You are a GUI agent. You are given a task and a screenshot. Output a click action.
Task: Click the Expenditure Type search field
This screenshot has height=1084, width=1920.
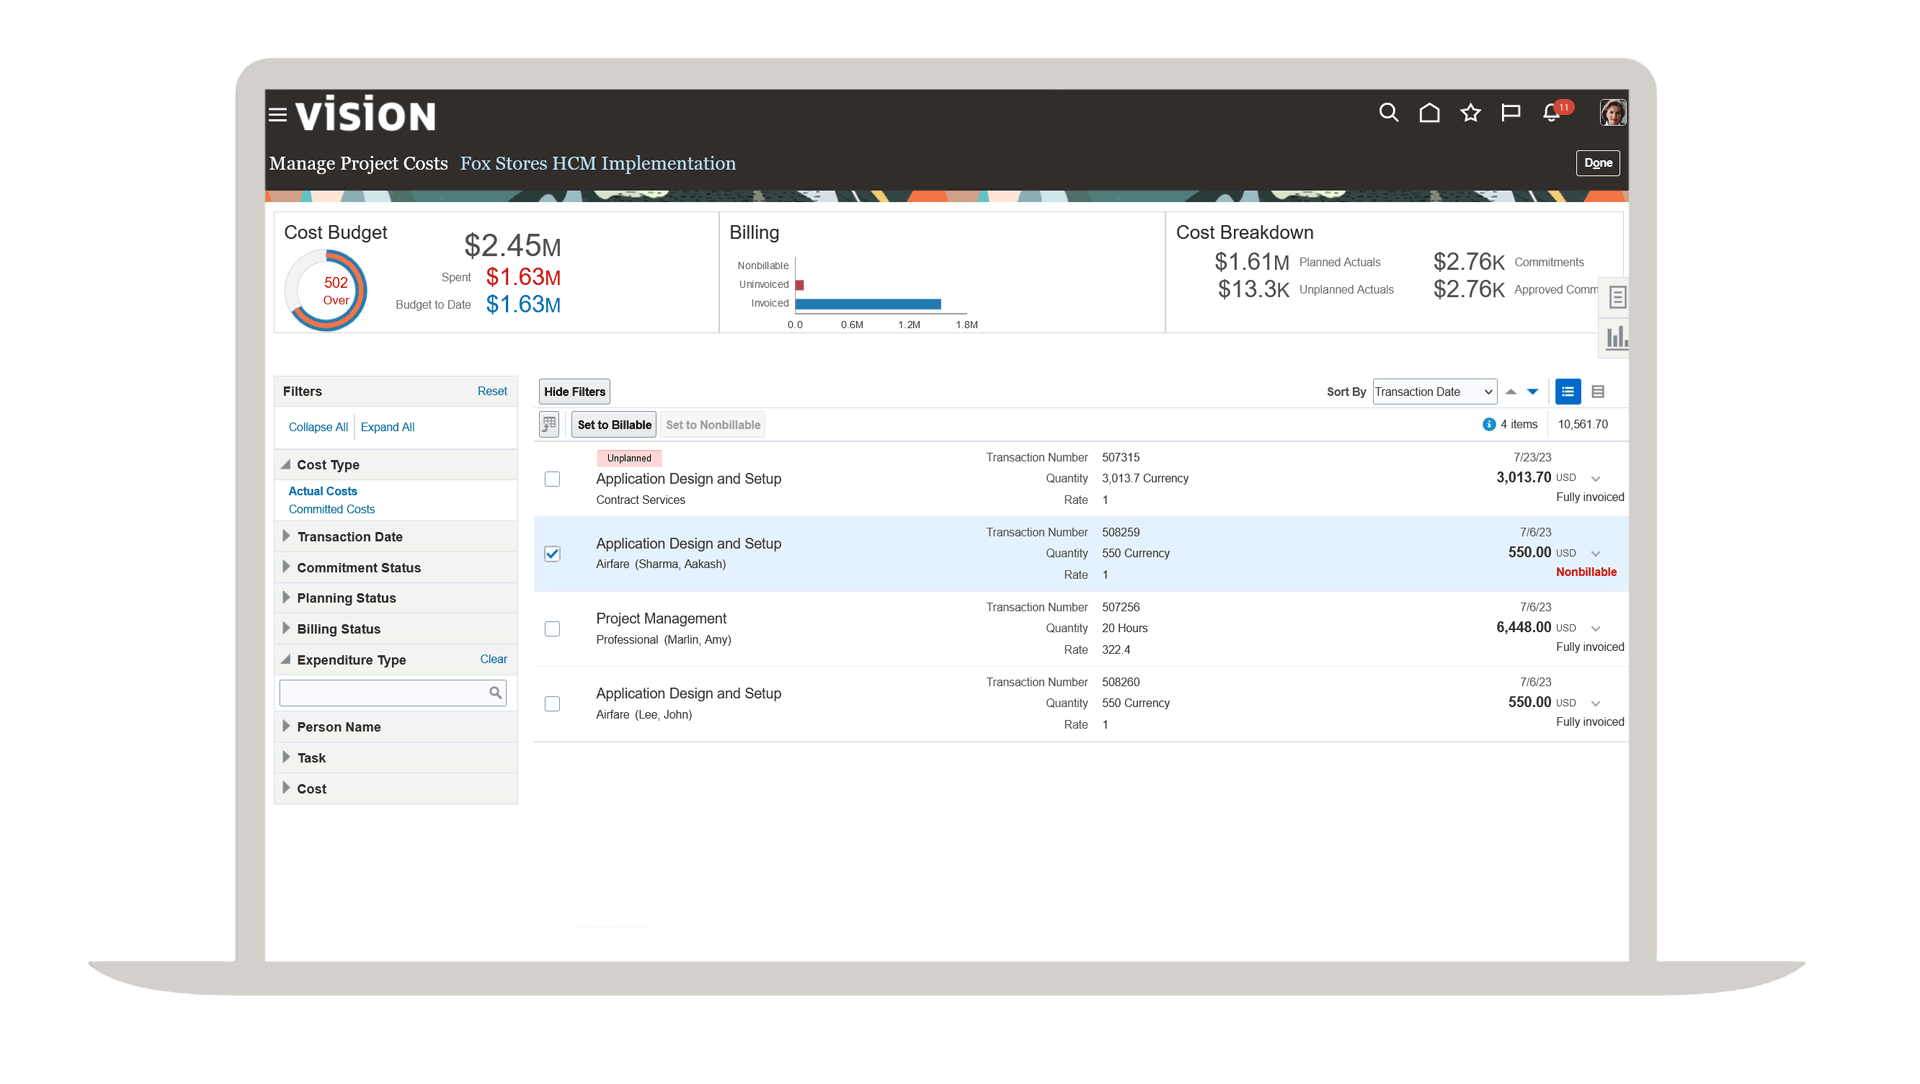[x=383, y=693]
